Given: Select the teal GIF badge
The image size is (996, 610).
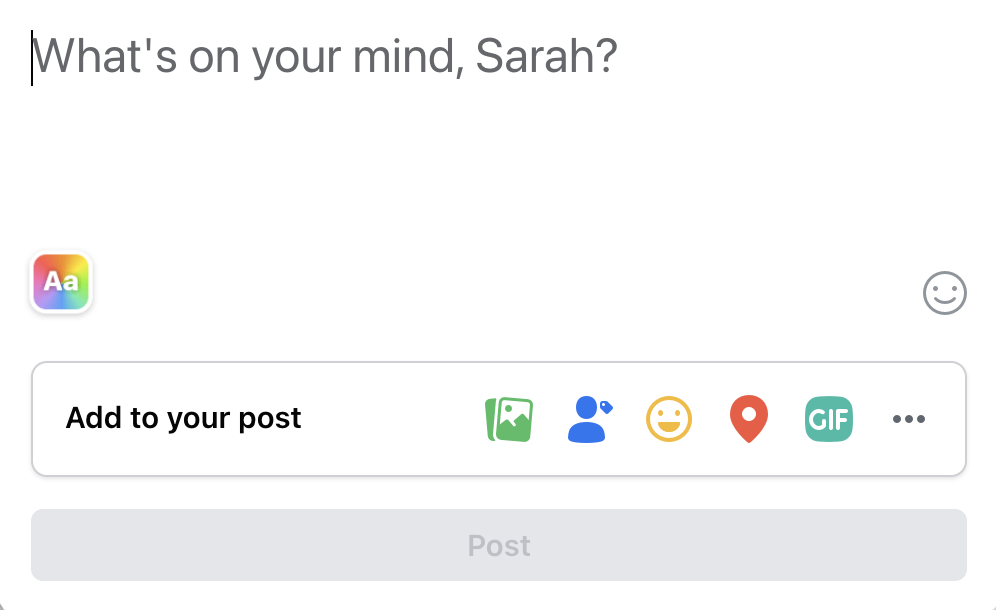Looking at the screenshot, I should (x=829, y=419).
